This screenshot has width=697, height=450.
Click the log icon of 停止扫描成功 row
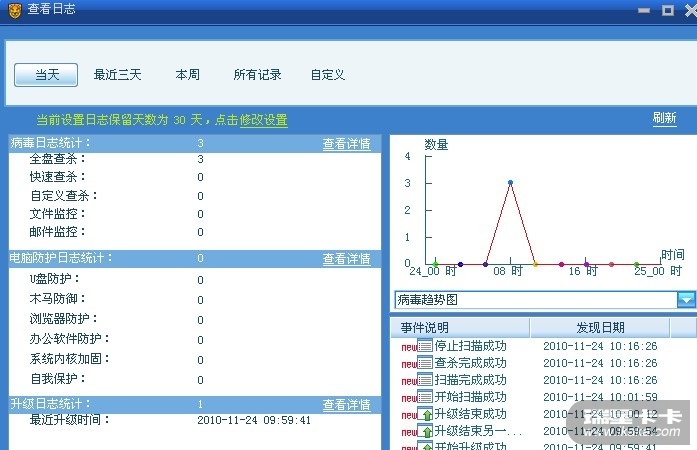(425, 346)
